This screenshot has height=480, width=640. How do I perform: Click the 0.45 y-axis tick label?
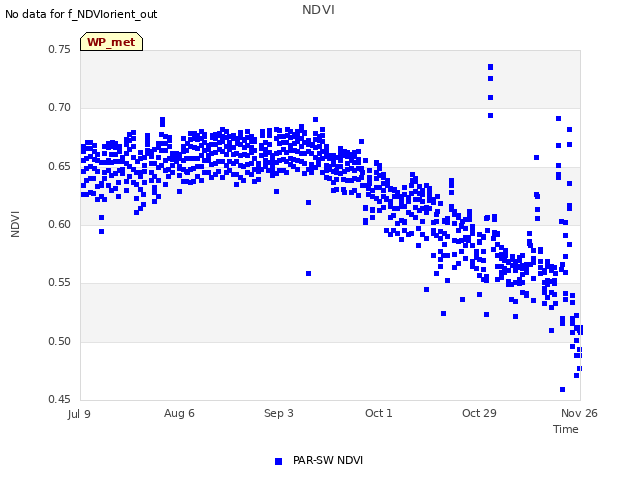tap(60, 399)
